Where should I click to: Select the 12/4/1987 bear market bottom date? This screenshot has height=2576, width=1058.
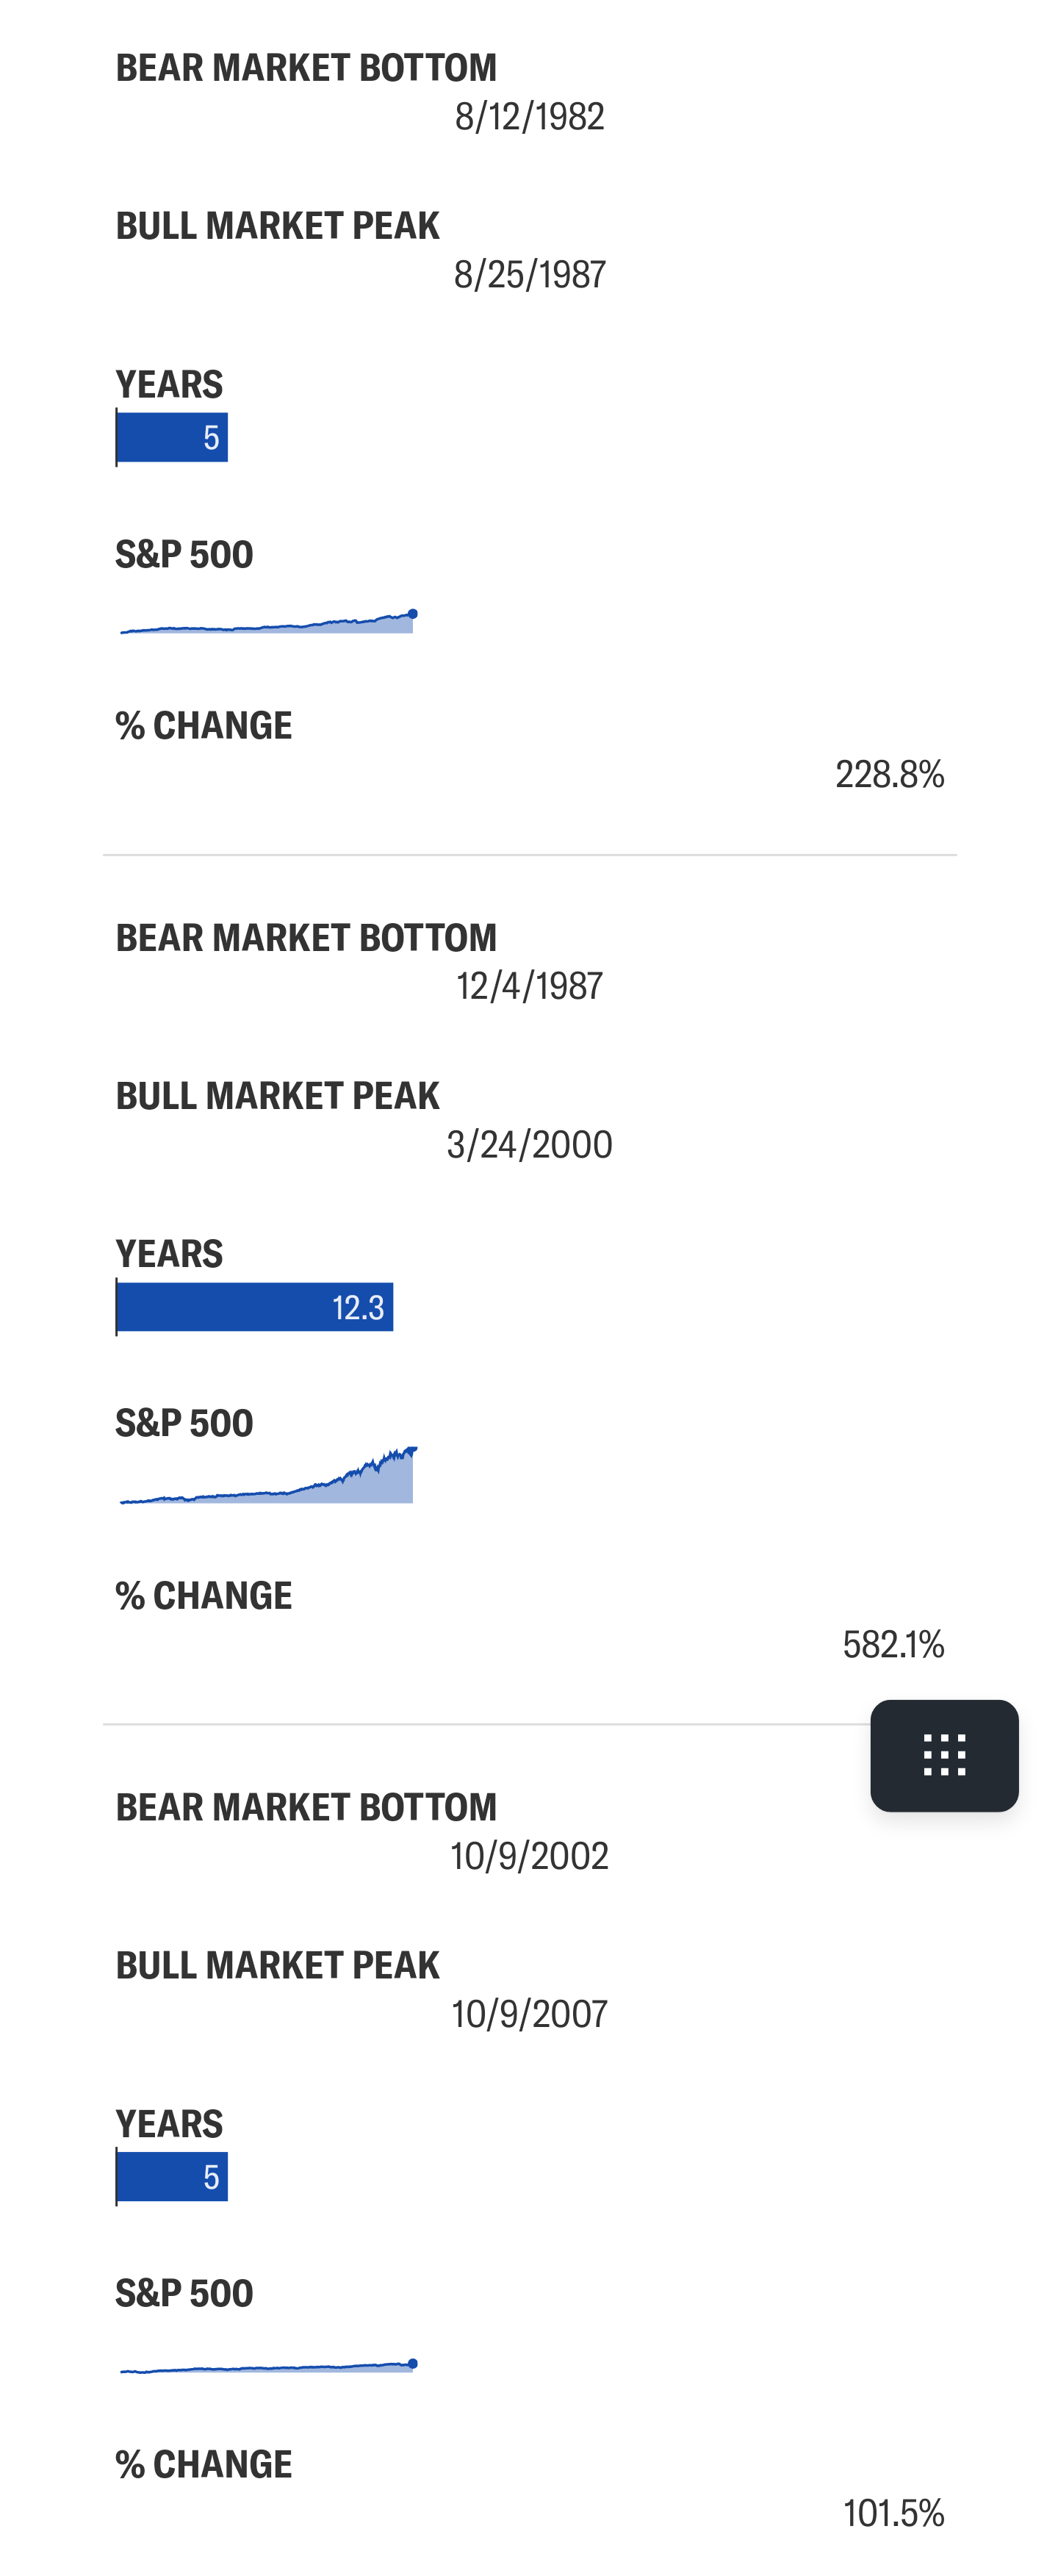point(529,986)
